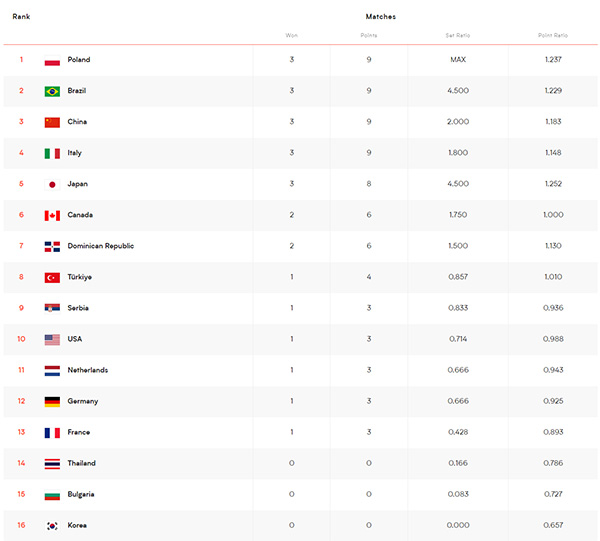600x541 pixels.
Task: Sort by the Points column header
Action: (368, 35)
